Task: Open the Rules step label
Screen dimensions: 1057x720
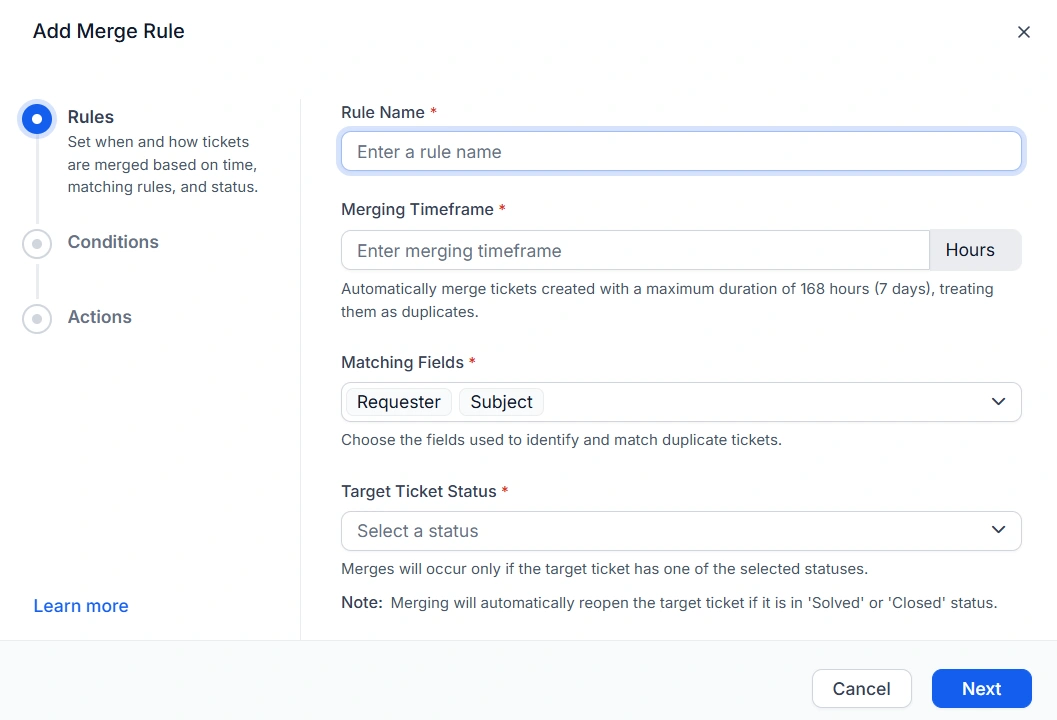Action: [x=91, y=117]
